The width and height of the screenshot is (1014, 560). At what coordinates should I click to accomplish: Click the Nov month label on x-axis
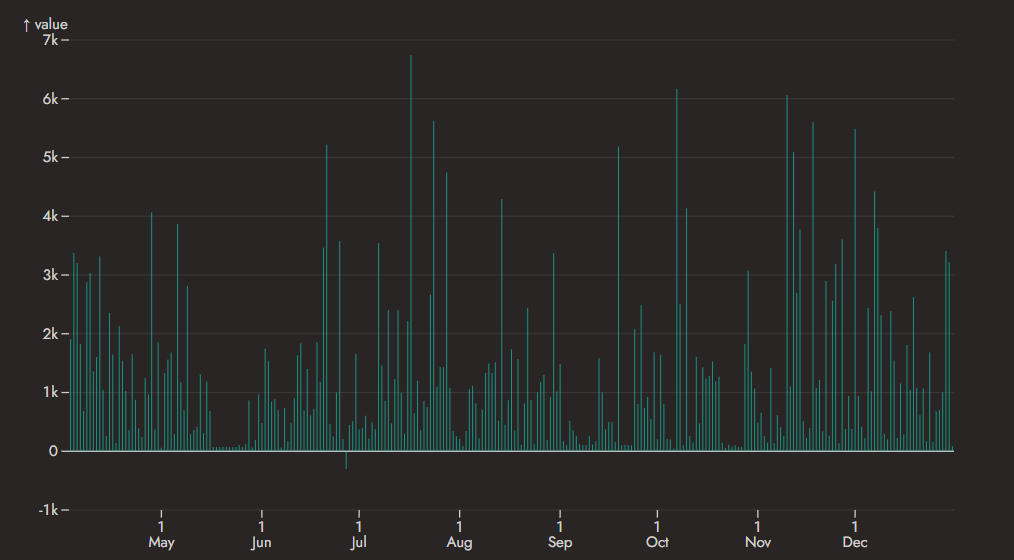[x=758, y=543]
